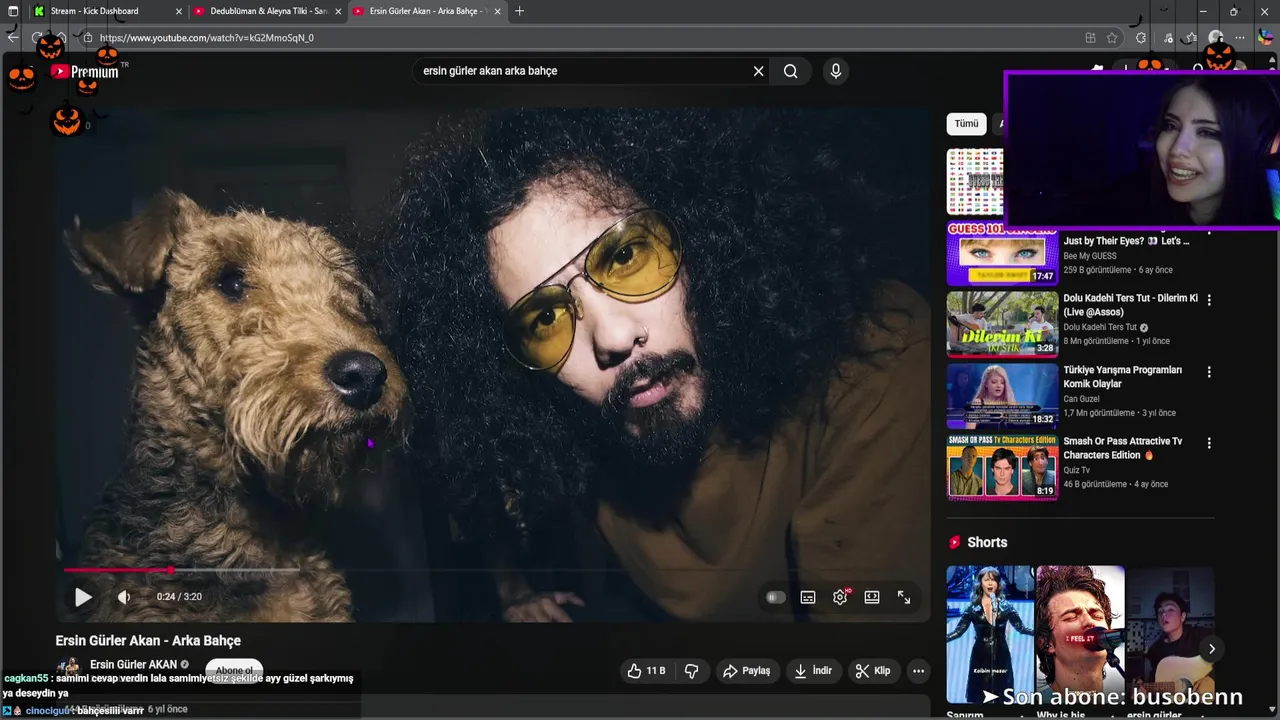
Task: Open Dolu Kadehi Ters Tut - Dilerim Ki video
Action: click(1130, 305)
